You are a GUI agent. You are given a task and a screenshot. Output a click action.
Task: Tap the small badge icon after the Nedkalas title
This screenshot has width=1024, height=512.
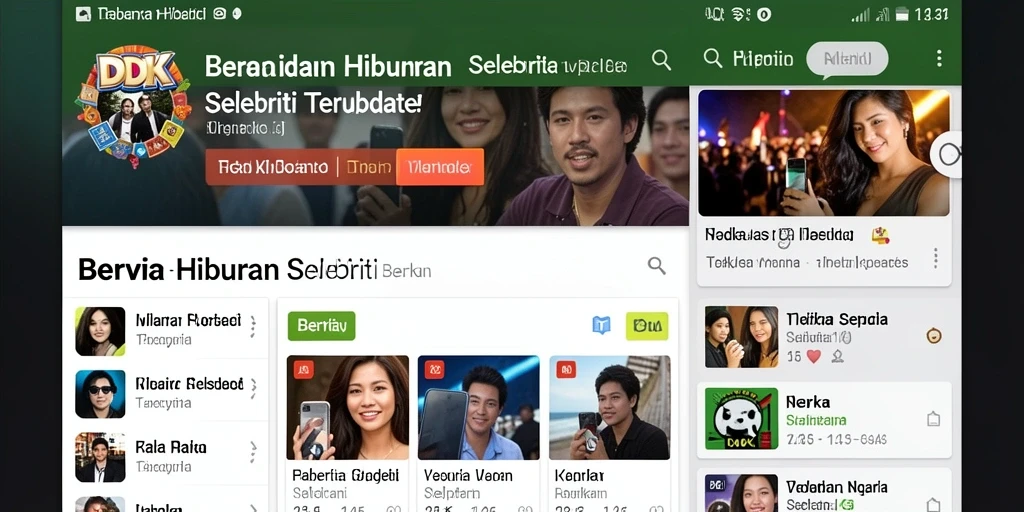880,236
